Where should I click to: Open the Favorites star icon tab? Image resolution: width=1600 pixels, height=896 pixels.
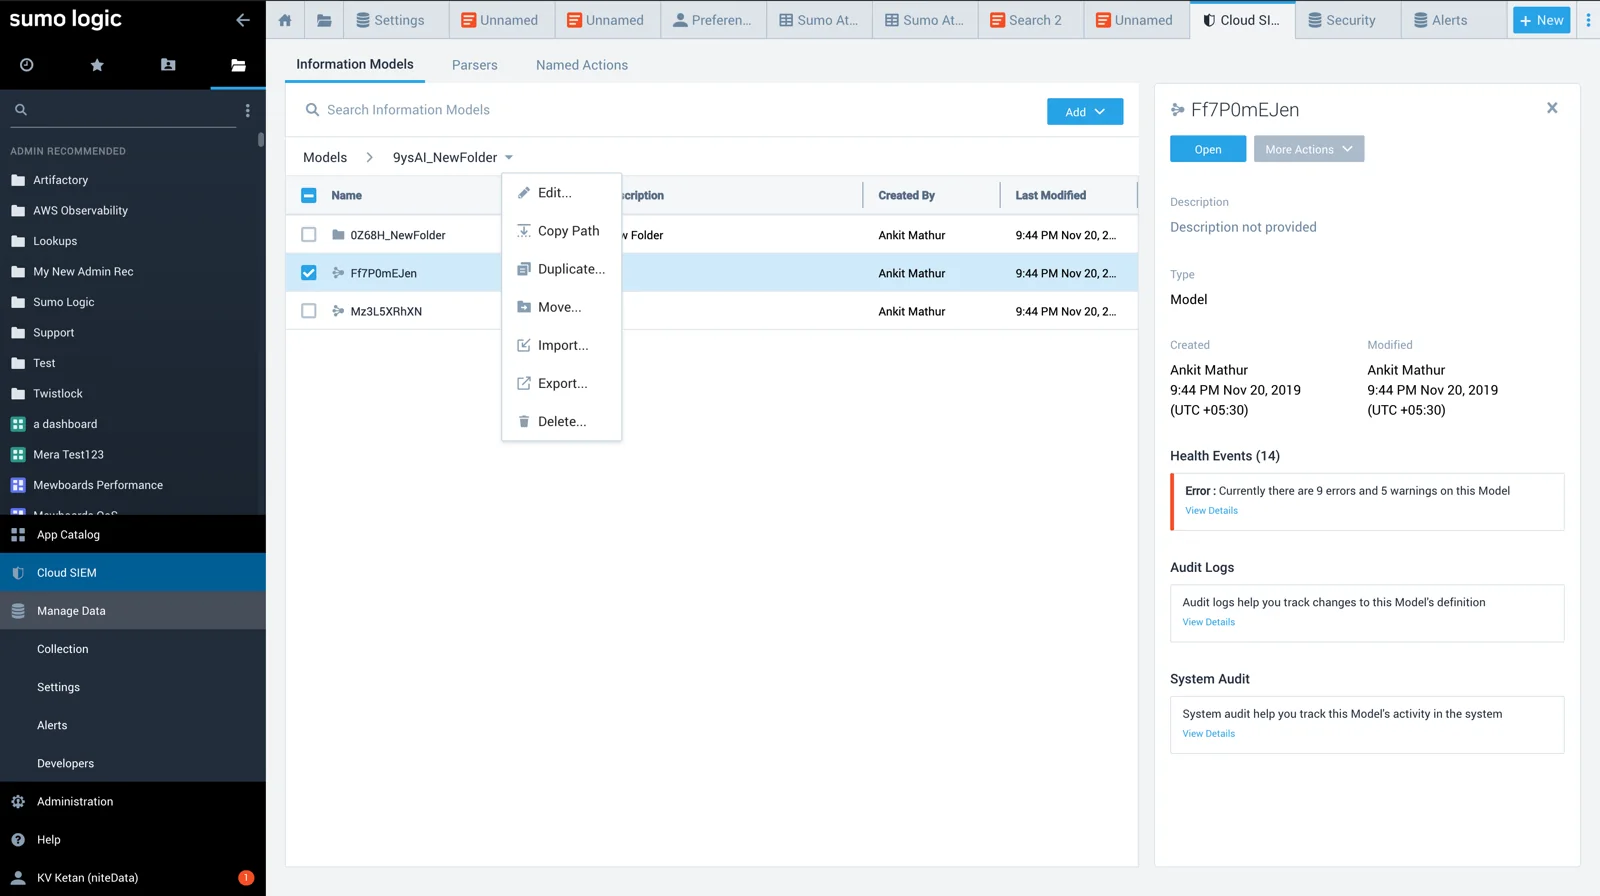click(x=97, y=65)
